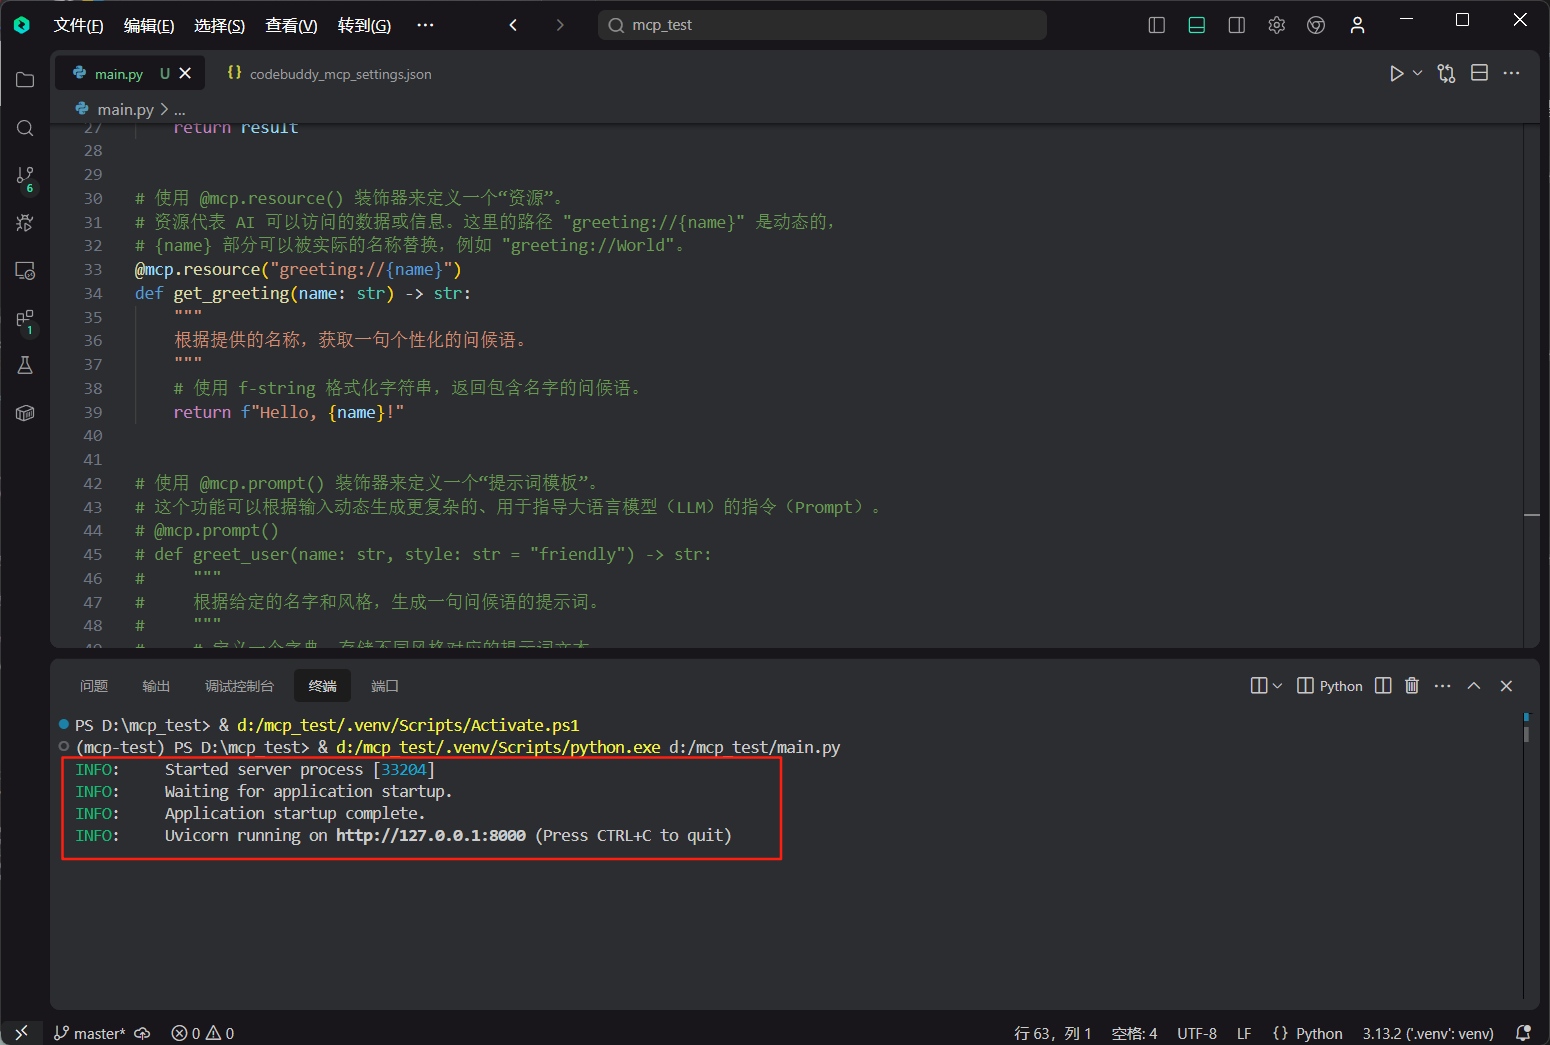This screenshot has width=1550, height=1045.
Task: Click the master* branch in the status bar
Action: point(90,1033)
